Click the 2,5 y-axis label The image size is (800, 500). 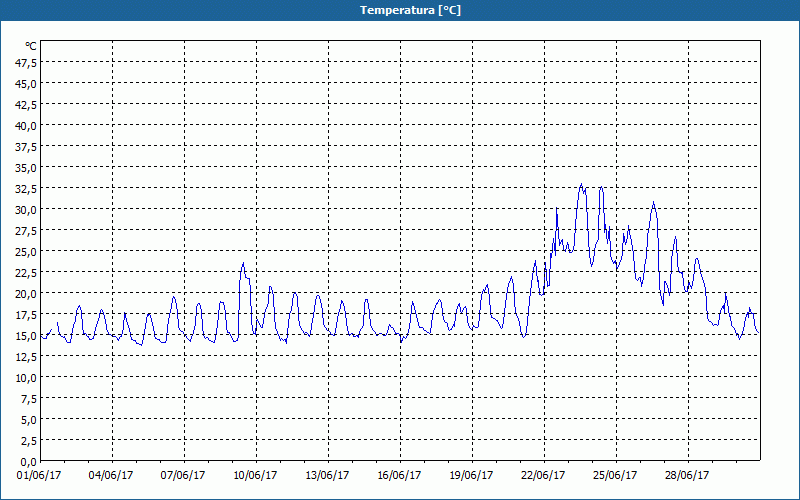(x=29, y=441)
